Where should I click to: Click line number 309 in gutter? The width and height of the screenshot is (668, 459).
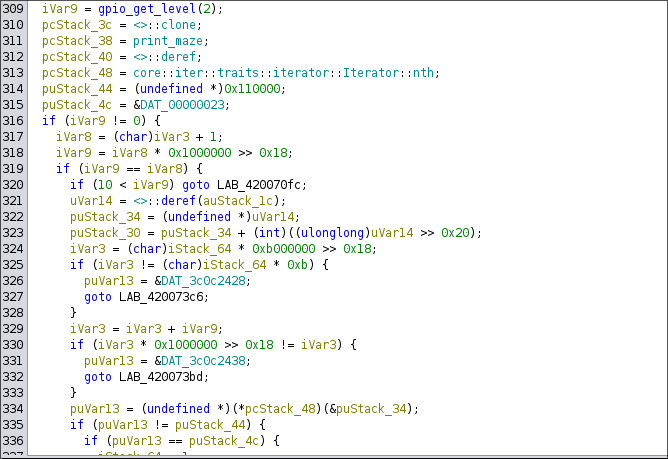tap(17, 9)
